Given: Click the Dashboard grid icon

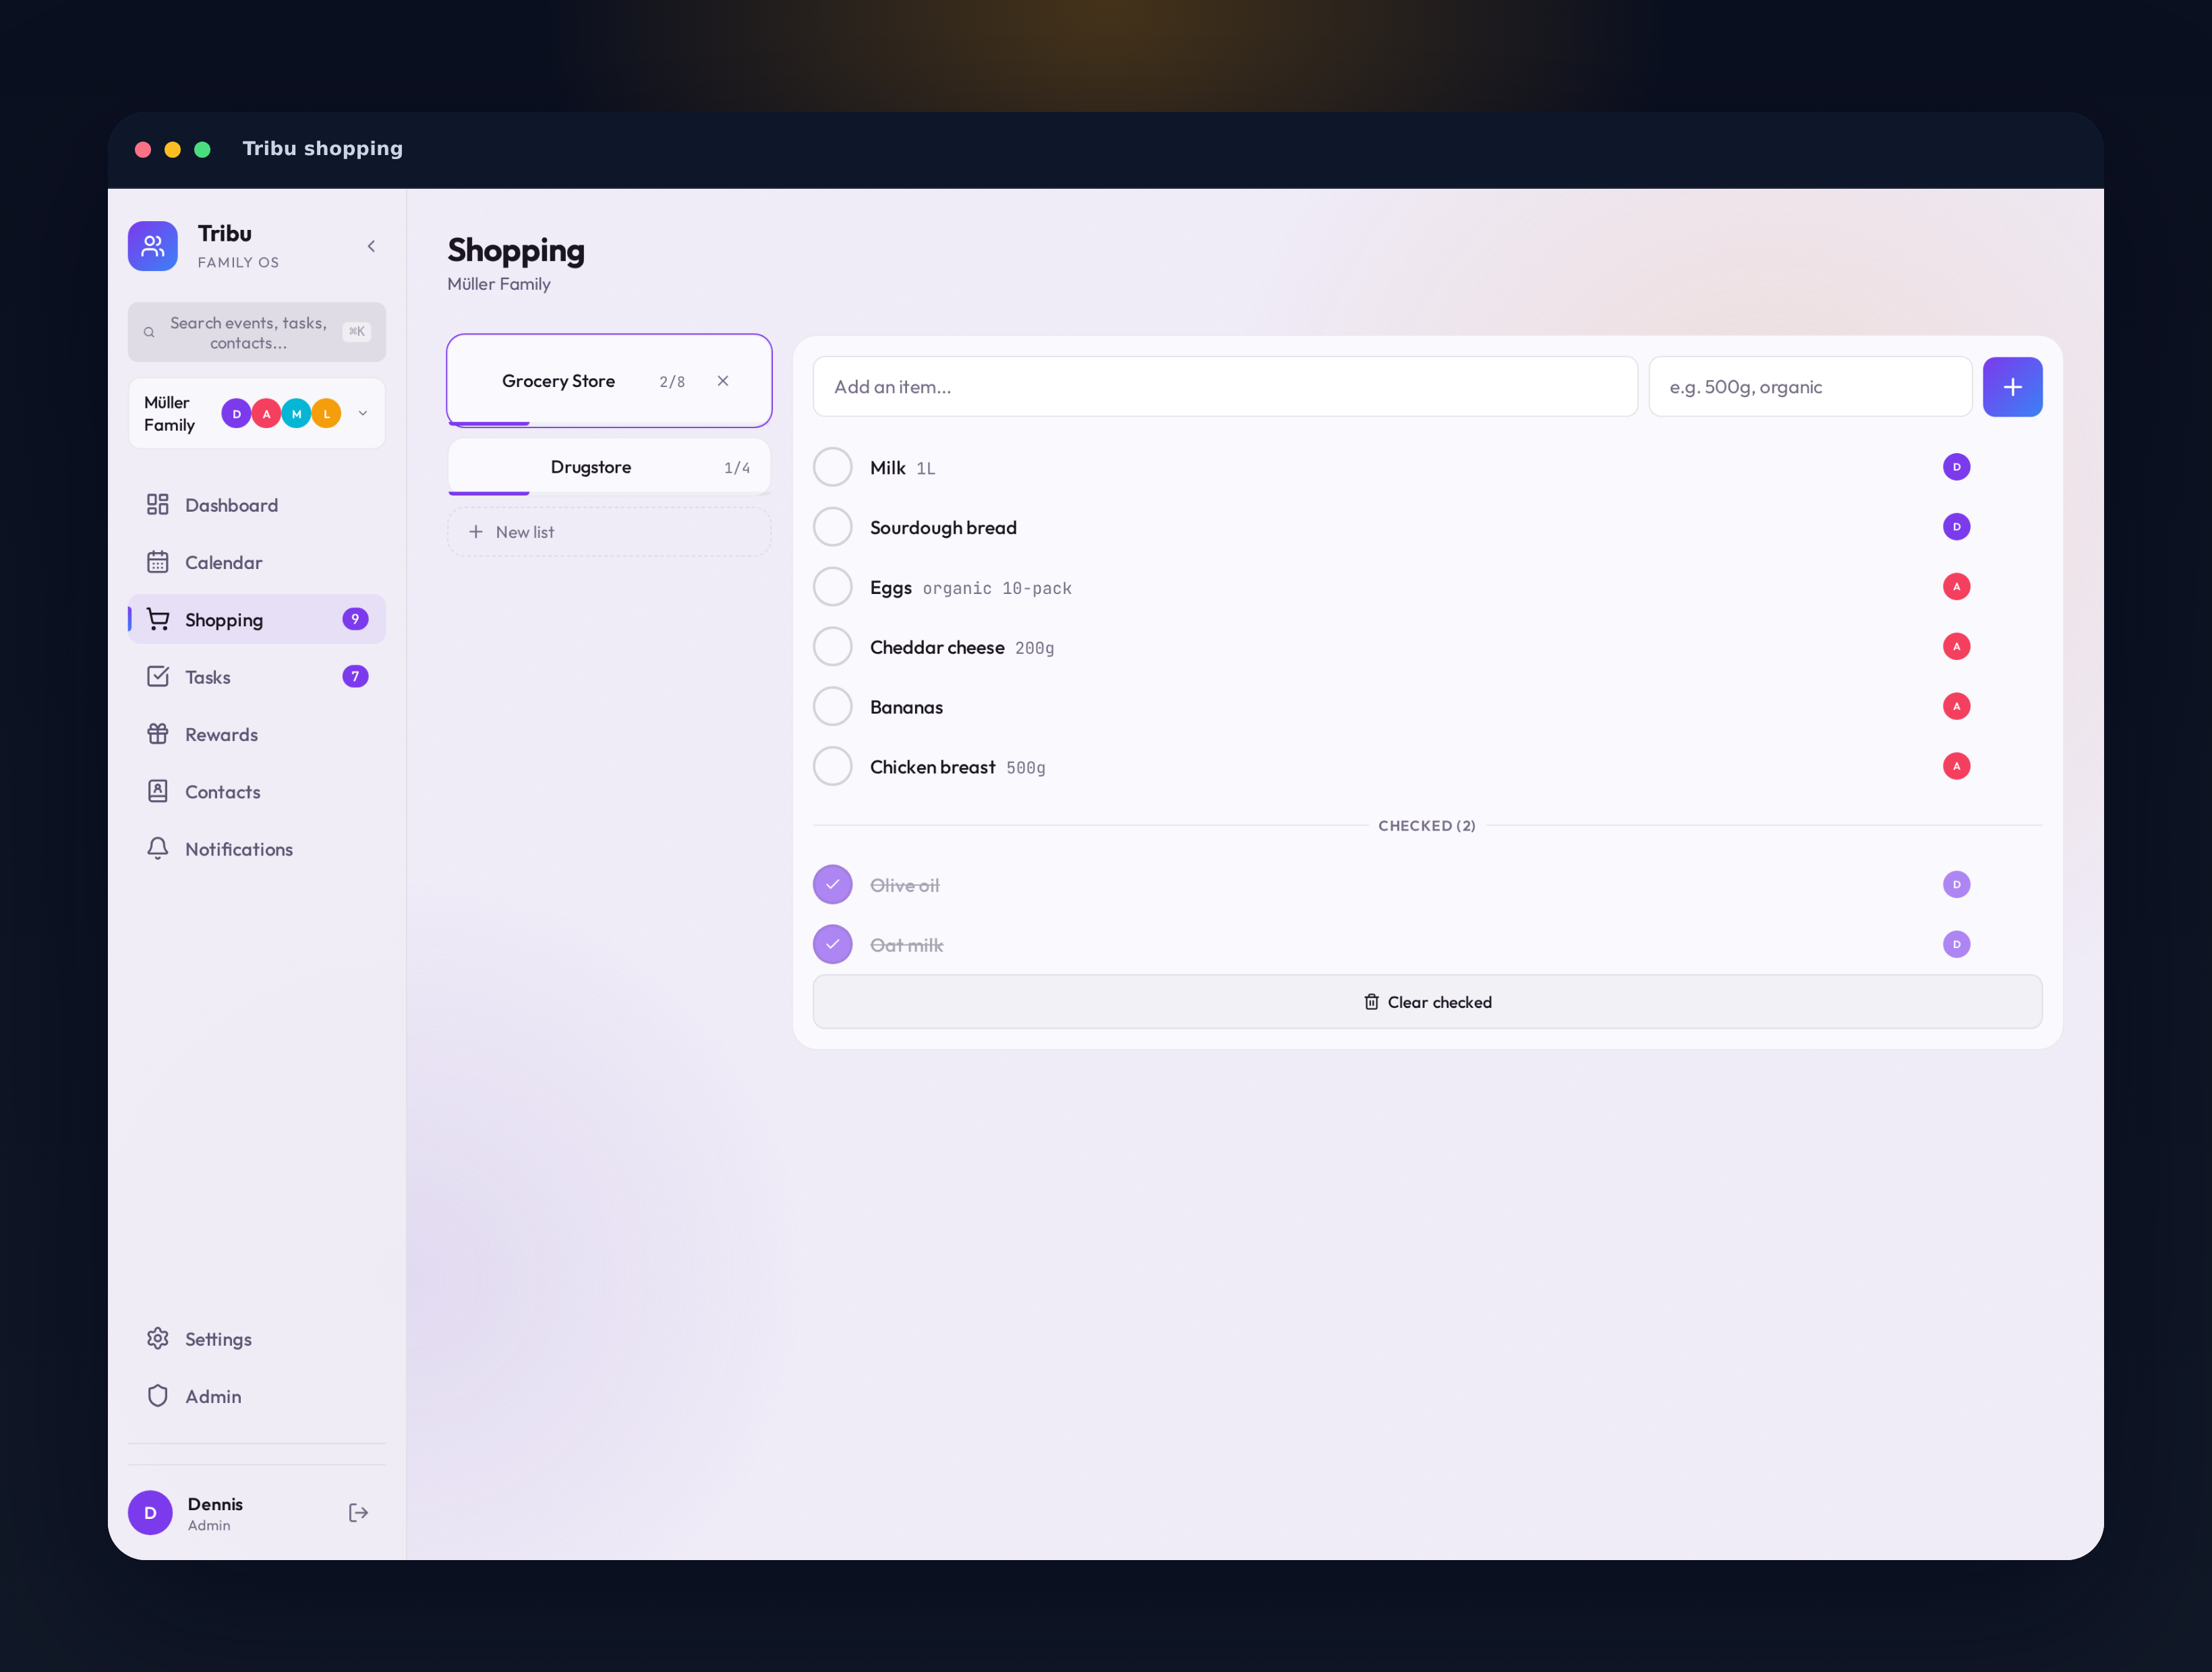Looking at the screenshot, I should point(158,504).
